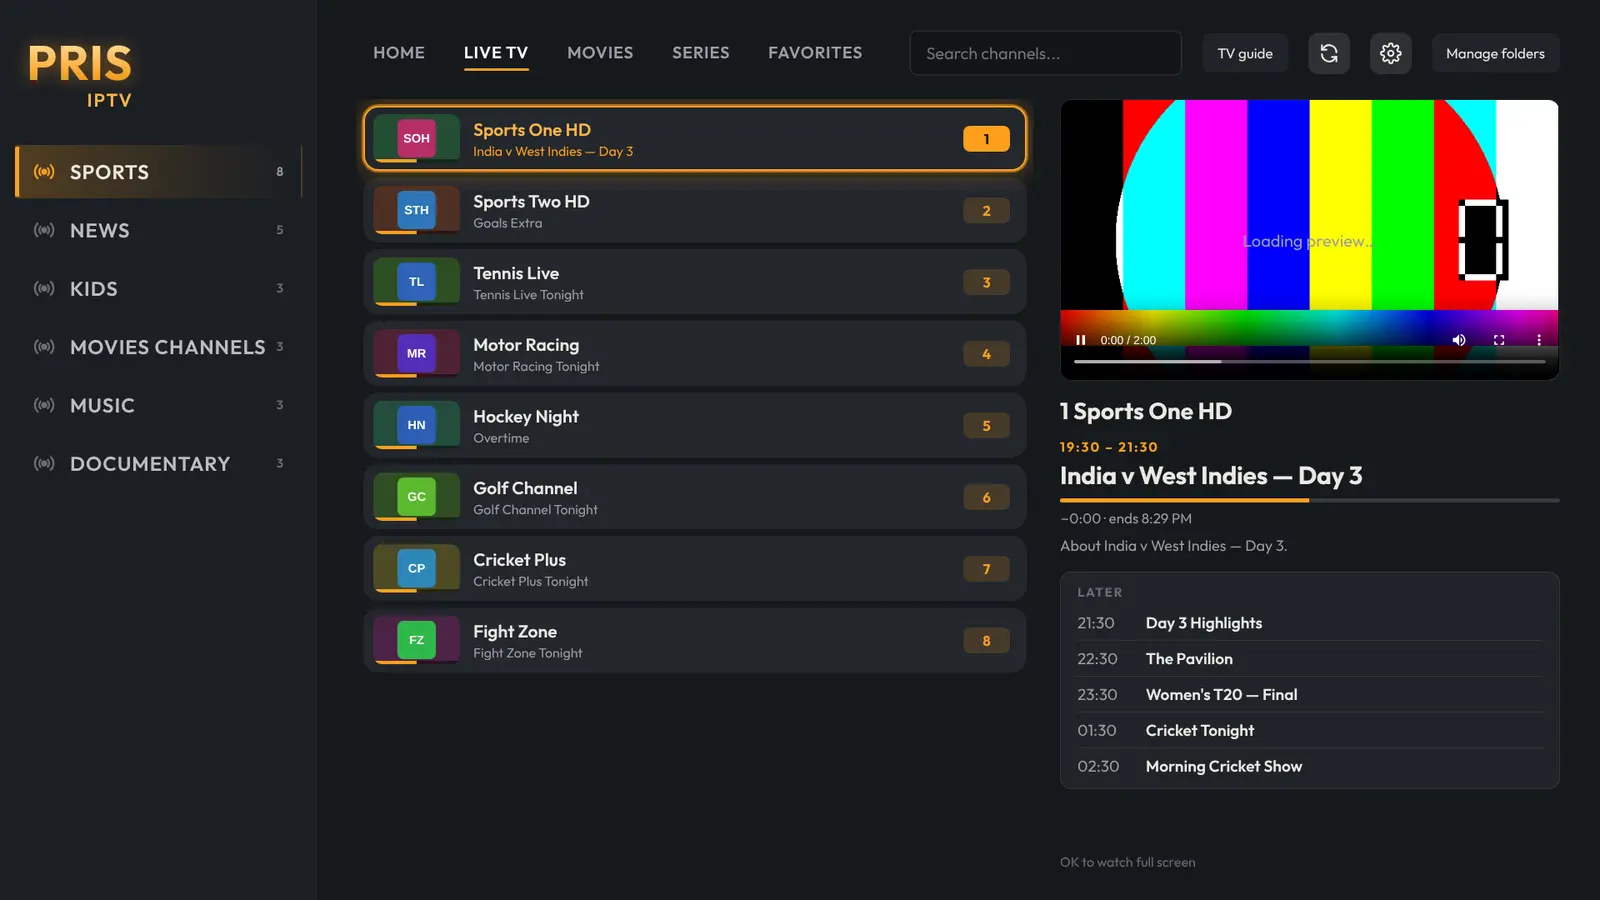Screen dimensions: 1600x900
Task: Click the SOH channel logo
Action: [416, 138]
